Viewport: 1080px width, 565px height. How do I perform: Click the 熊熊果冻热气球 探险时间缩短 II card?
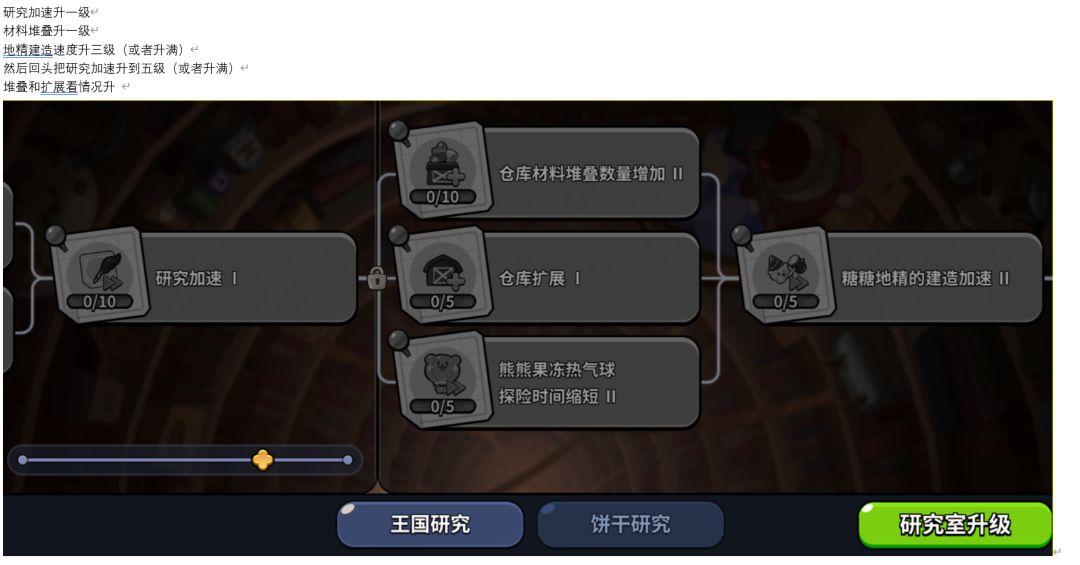coord(548,382)
